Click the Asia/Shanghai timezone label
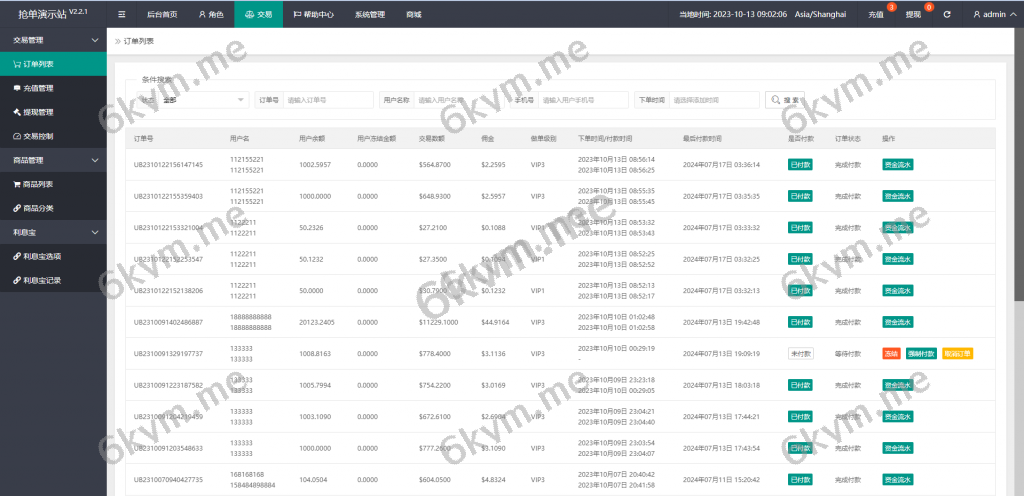The image size is (1024, 496). [x=820, y=14]
